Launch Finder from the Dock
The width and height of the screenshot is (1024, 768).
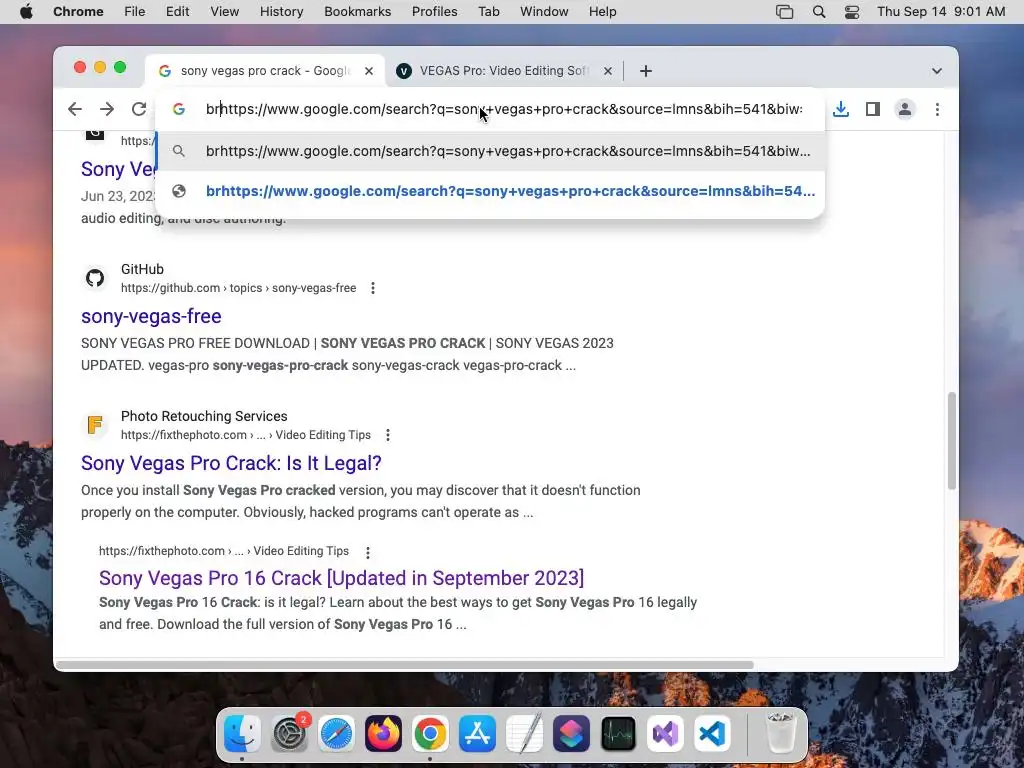coord(242,733)
